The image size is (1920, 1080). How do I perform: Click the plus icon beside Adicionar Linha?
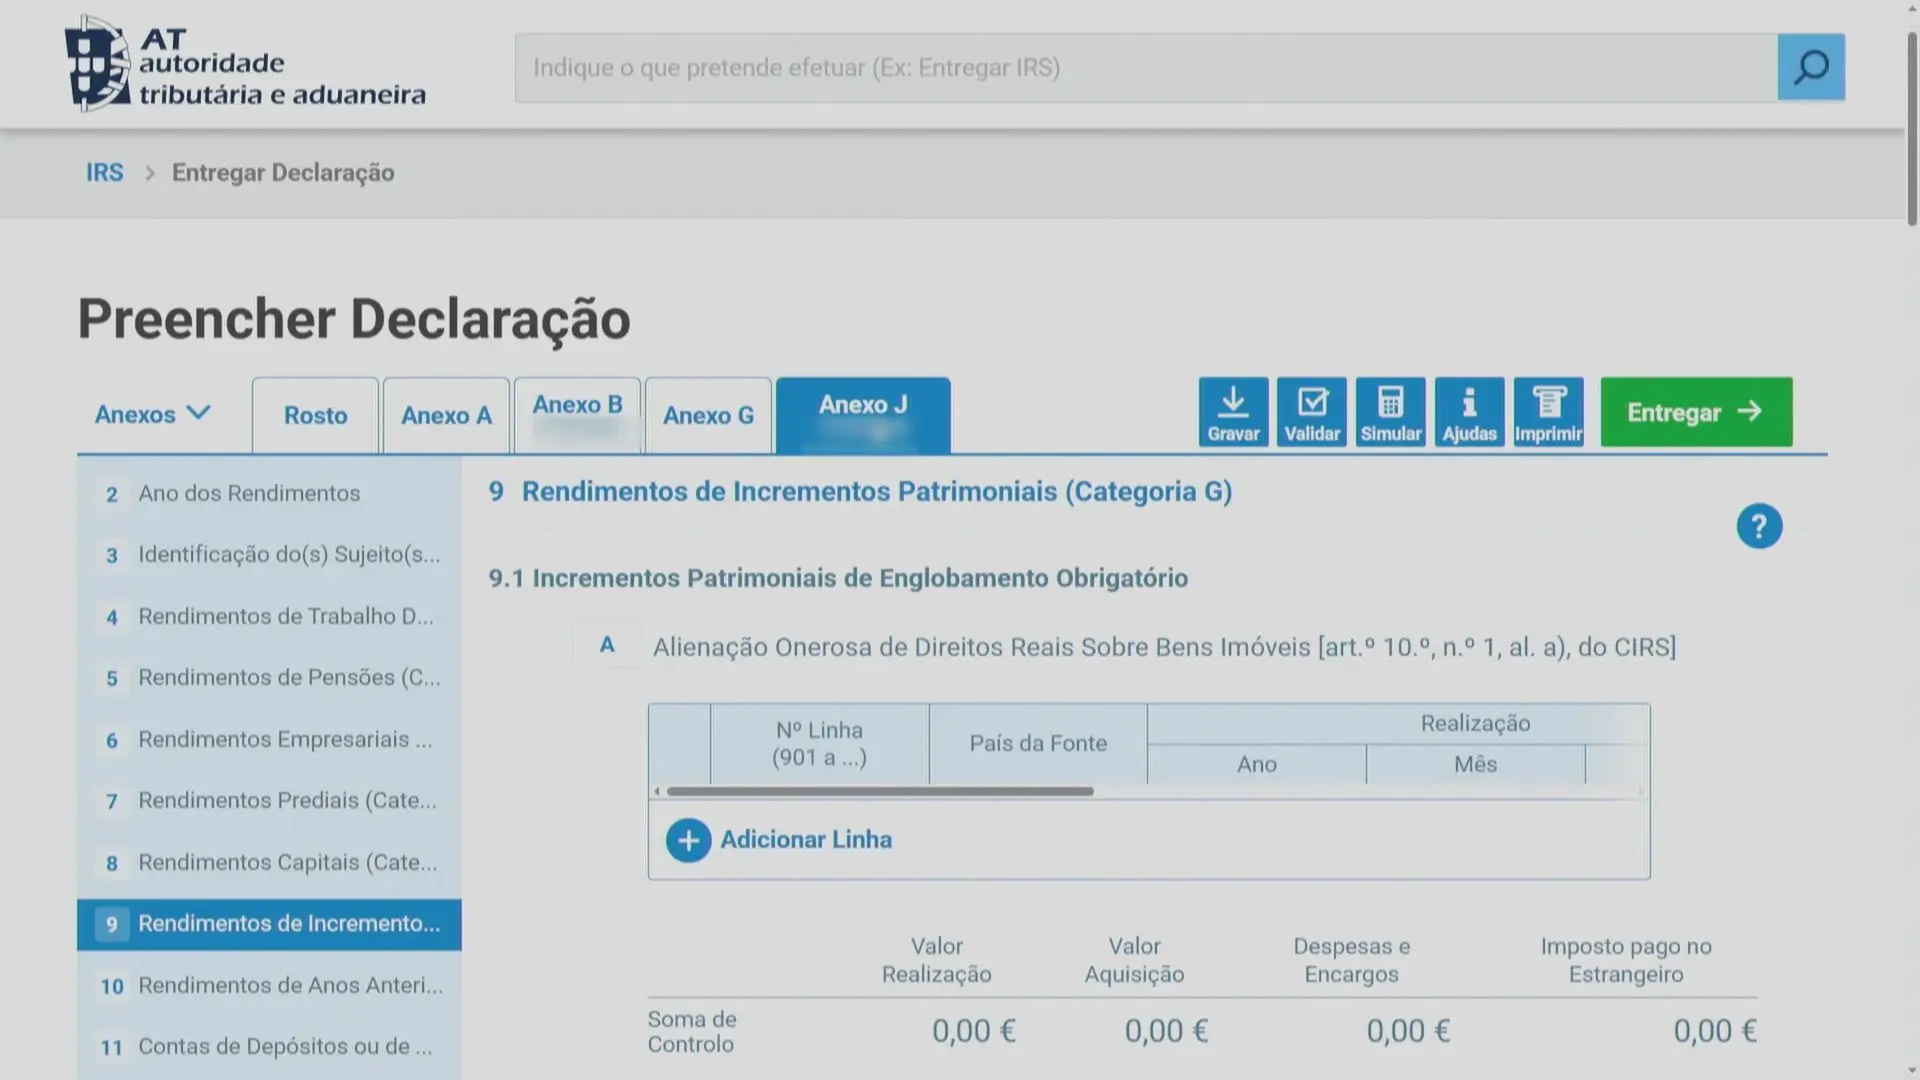[x=688, y=840]
